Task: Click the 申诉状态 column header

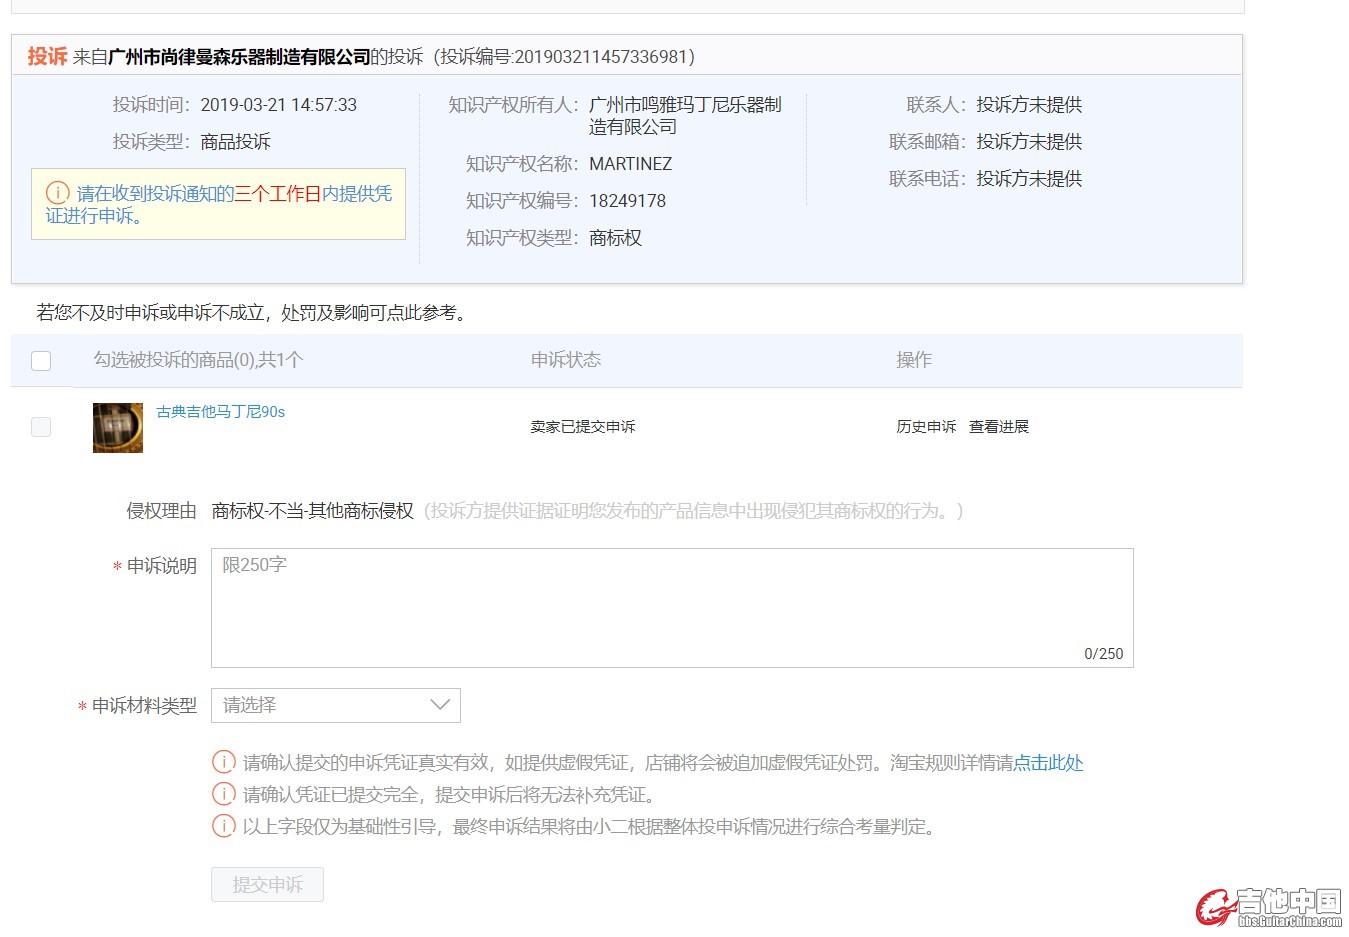Action: pos(566,360)
